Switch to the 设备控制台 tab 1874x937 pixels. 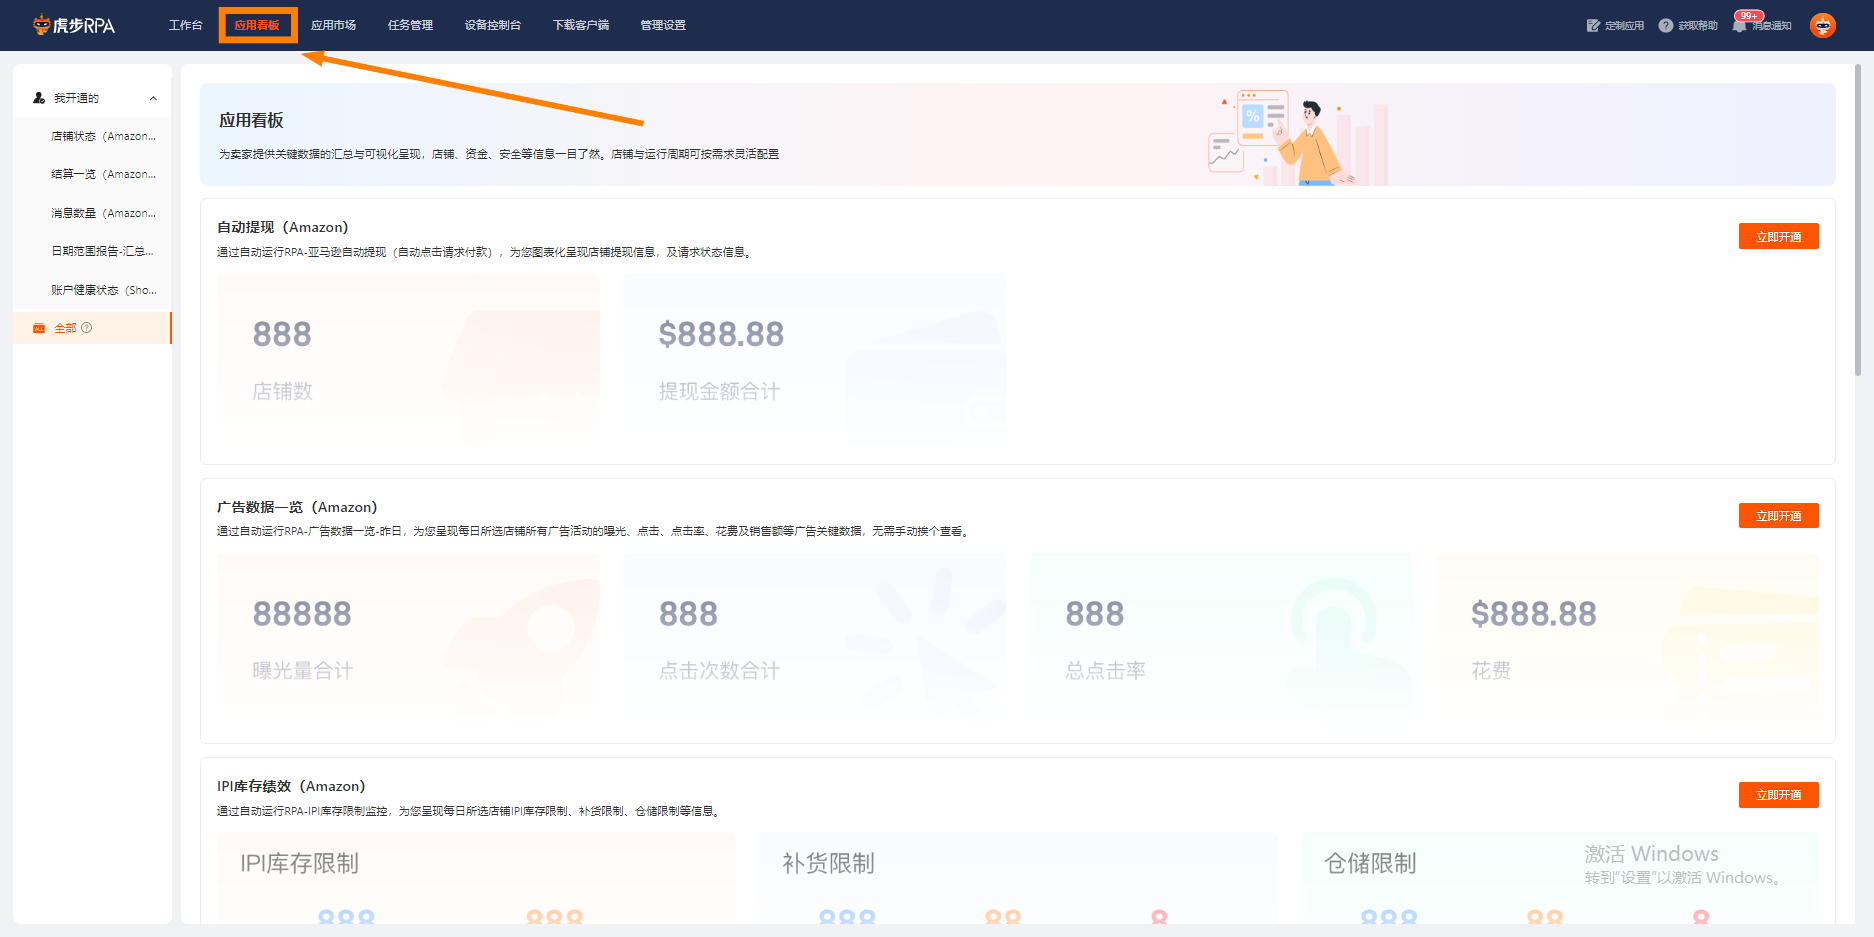(492, 25)
